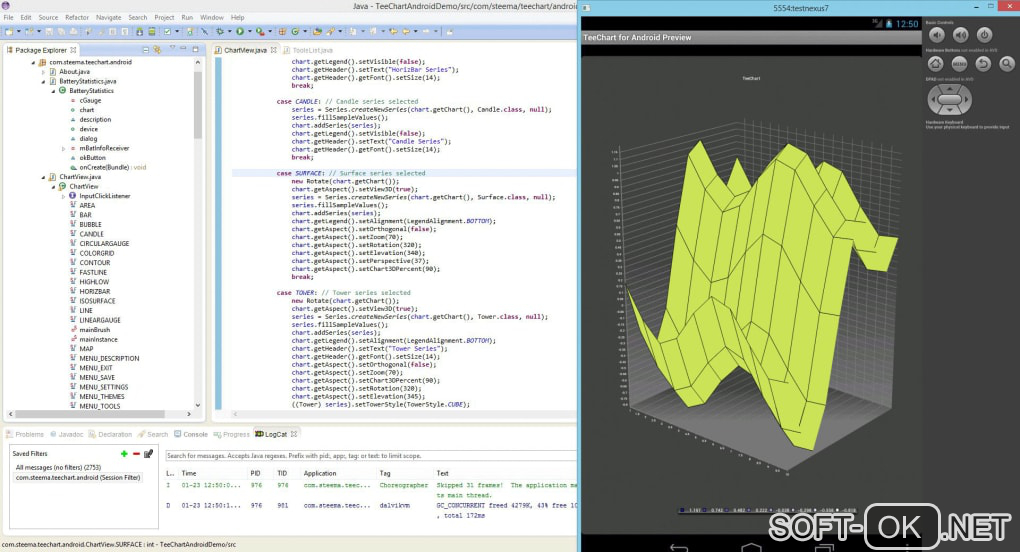Open the ToolsList.java editor tab
The width and height of the screenshot is (1020, 552).
coord(312,49)
